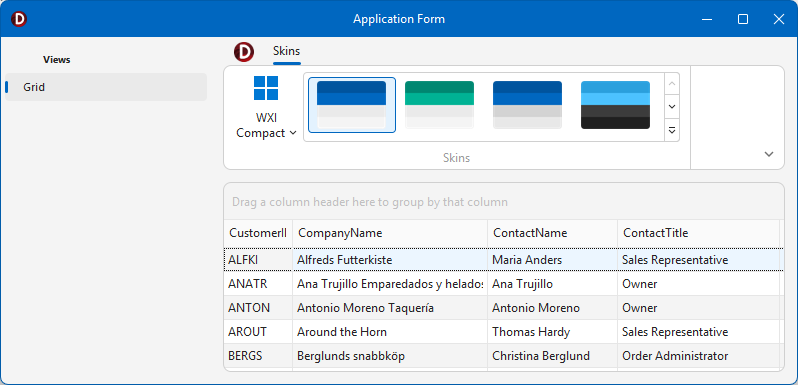Select Around the Horn cell

[x=390, y=332]
